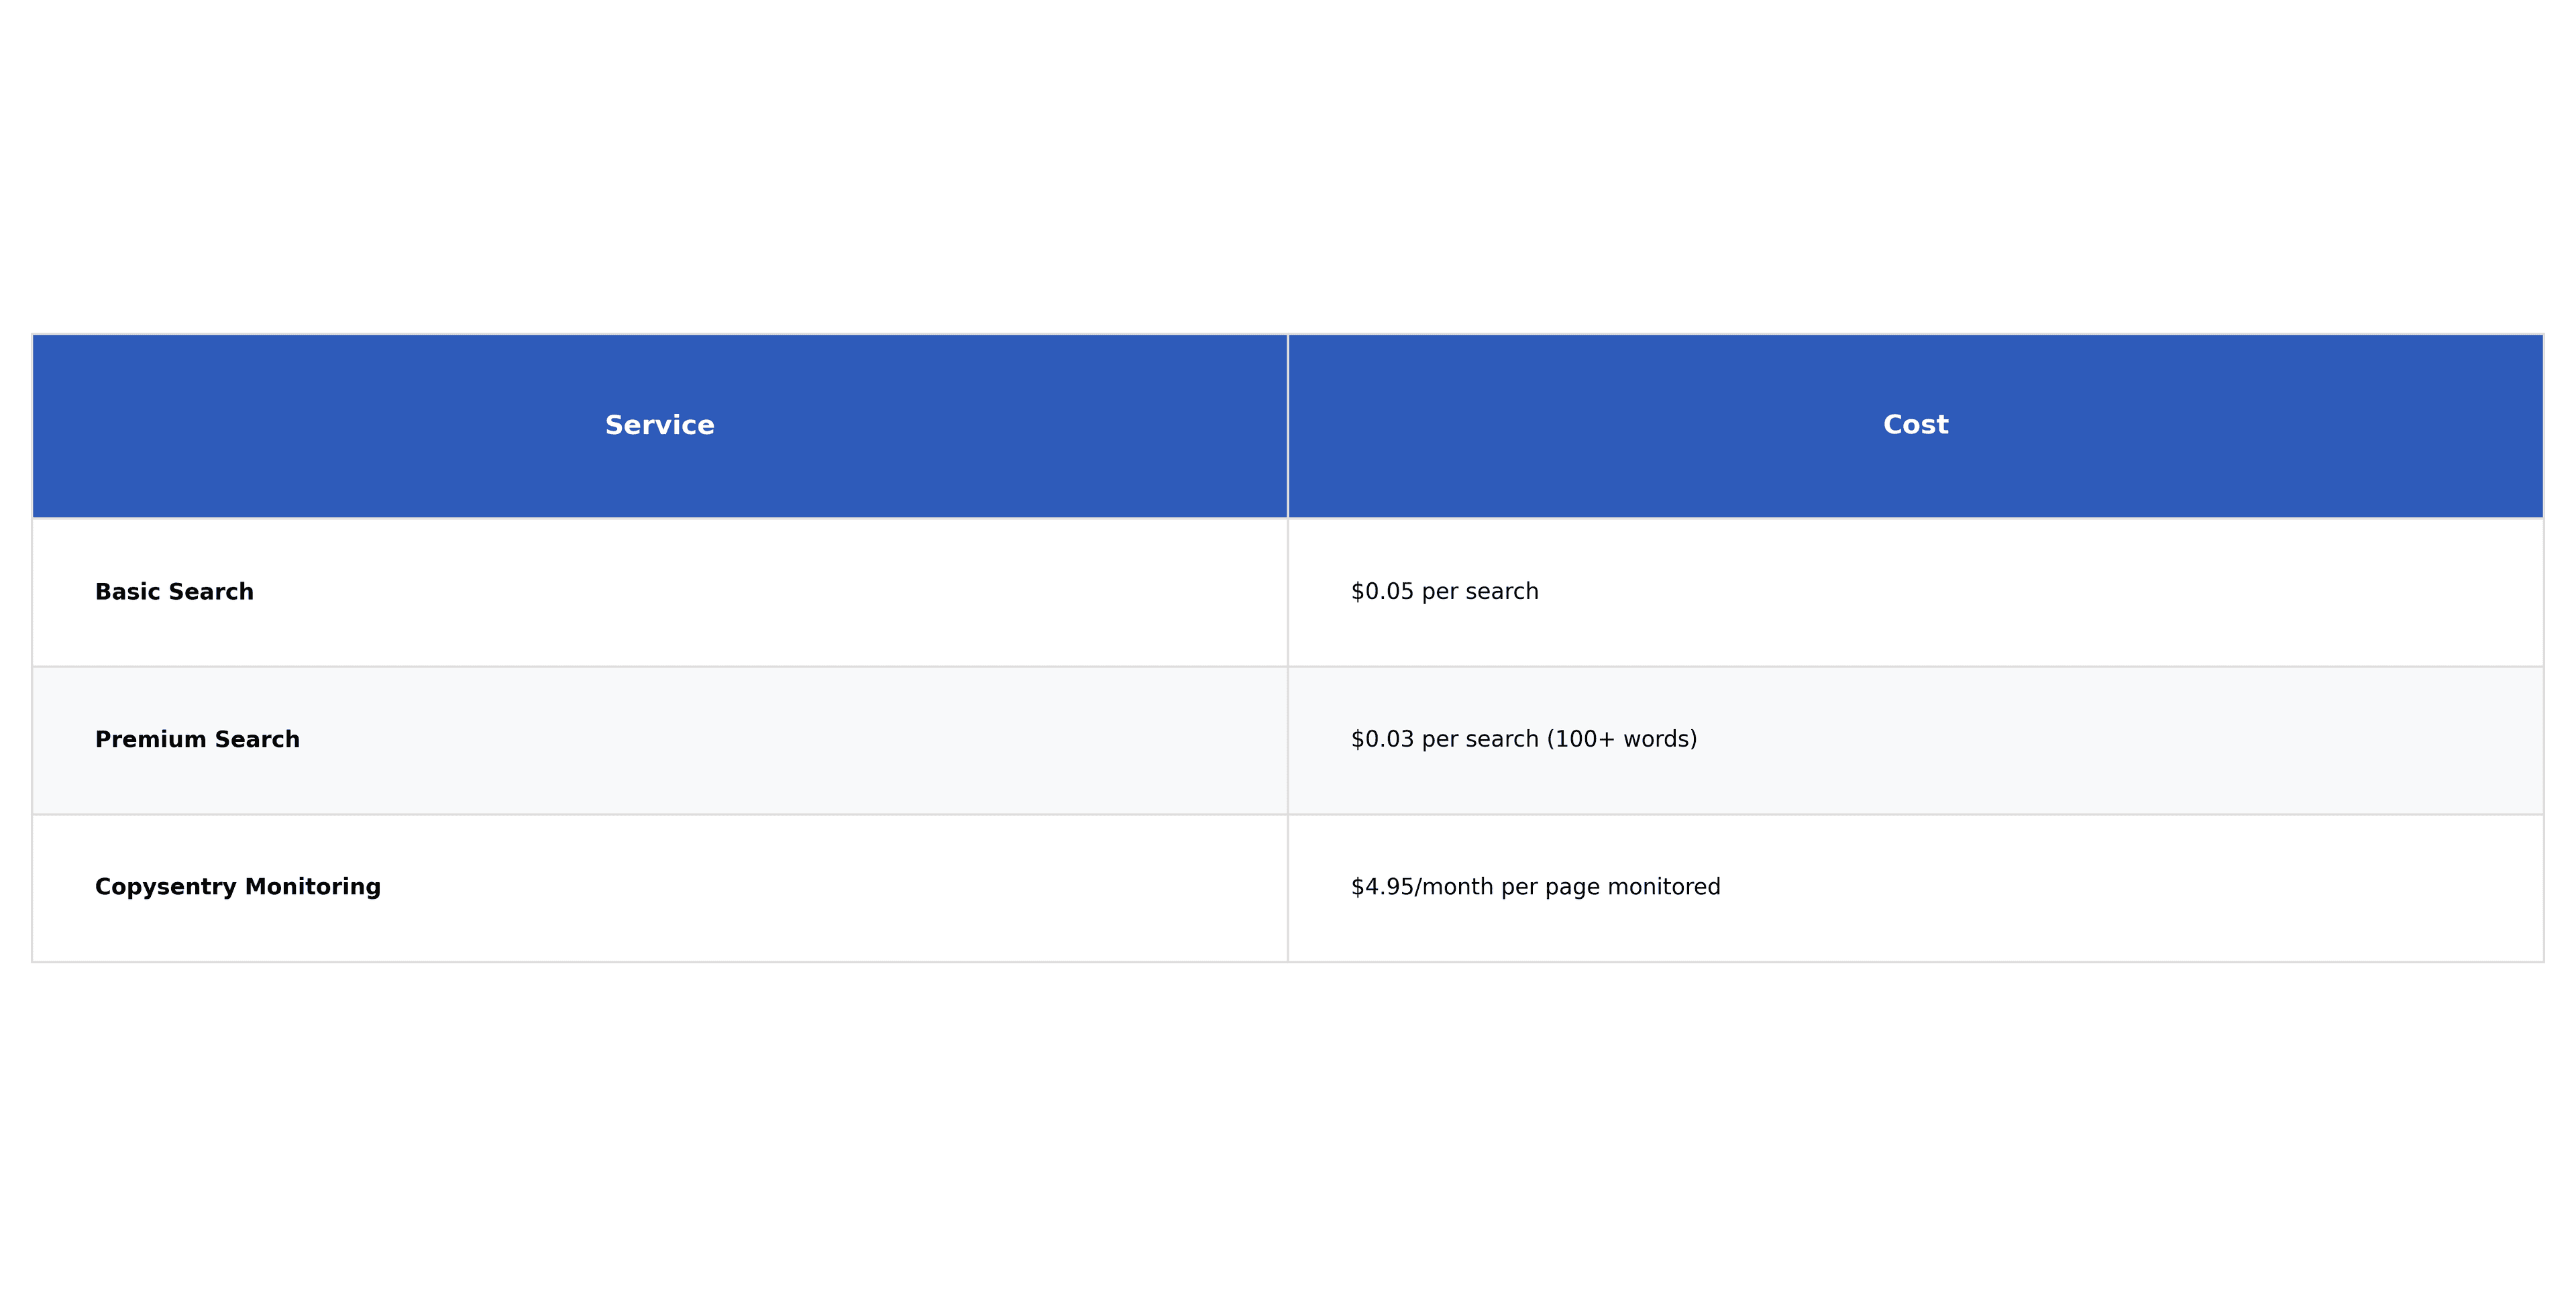The width and height of the screenshot is (2576, 1296).
Task: Click the $0.03 amount in Premium row
Action: pyautogui.click(x=1382, y=739)
